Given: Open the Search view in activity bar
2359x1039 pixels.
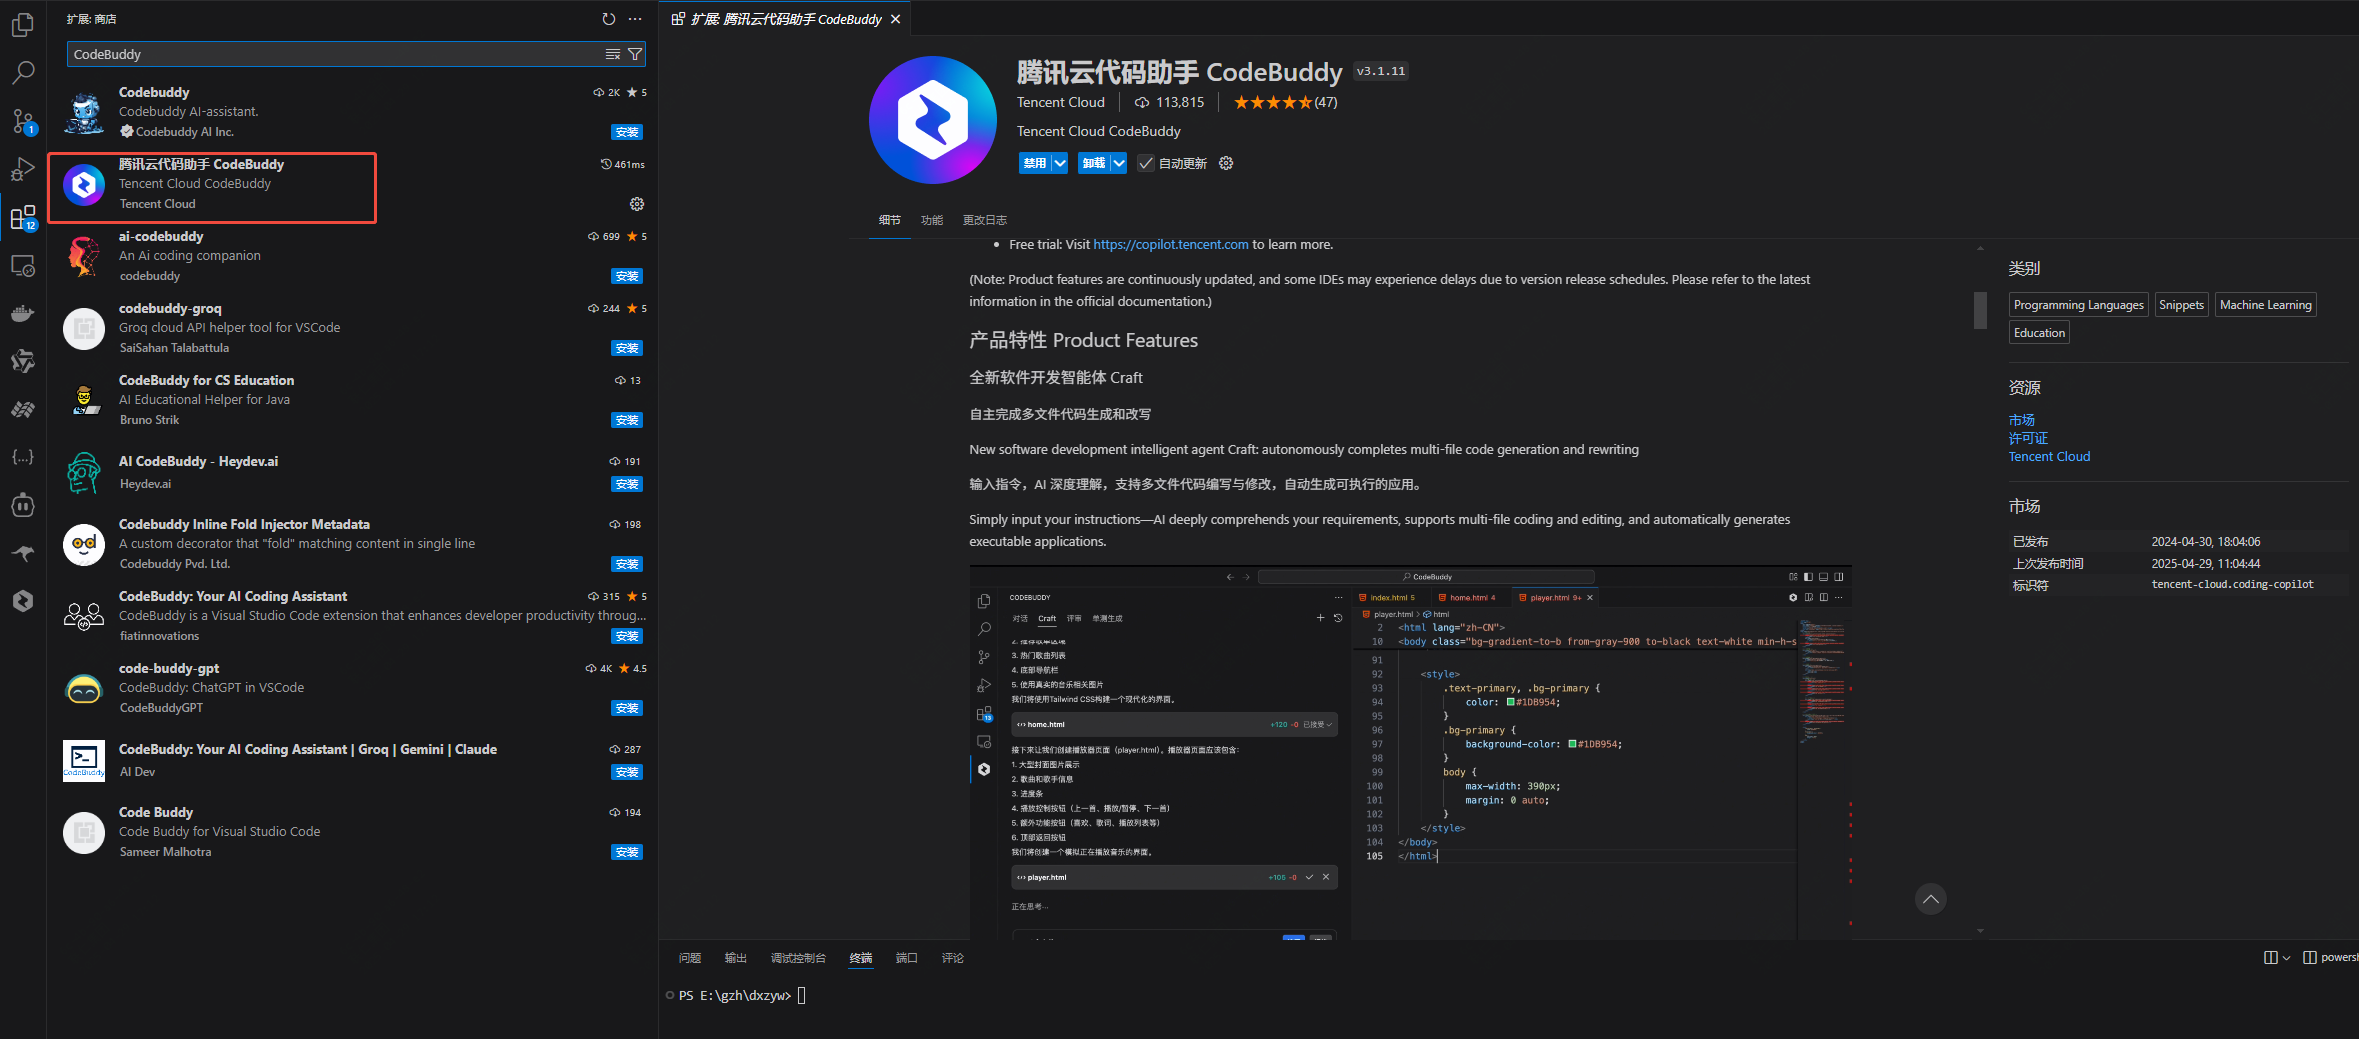Looking at the screenshot, I should point(23,73).
